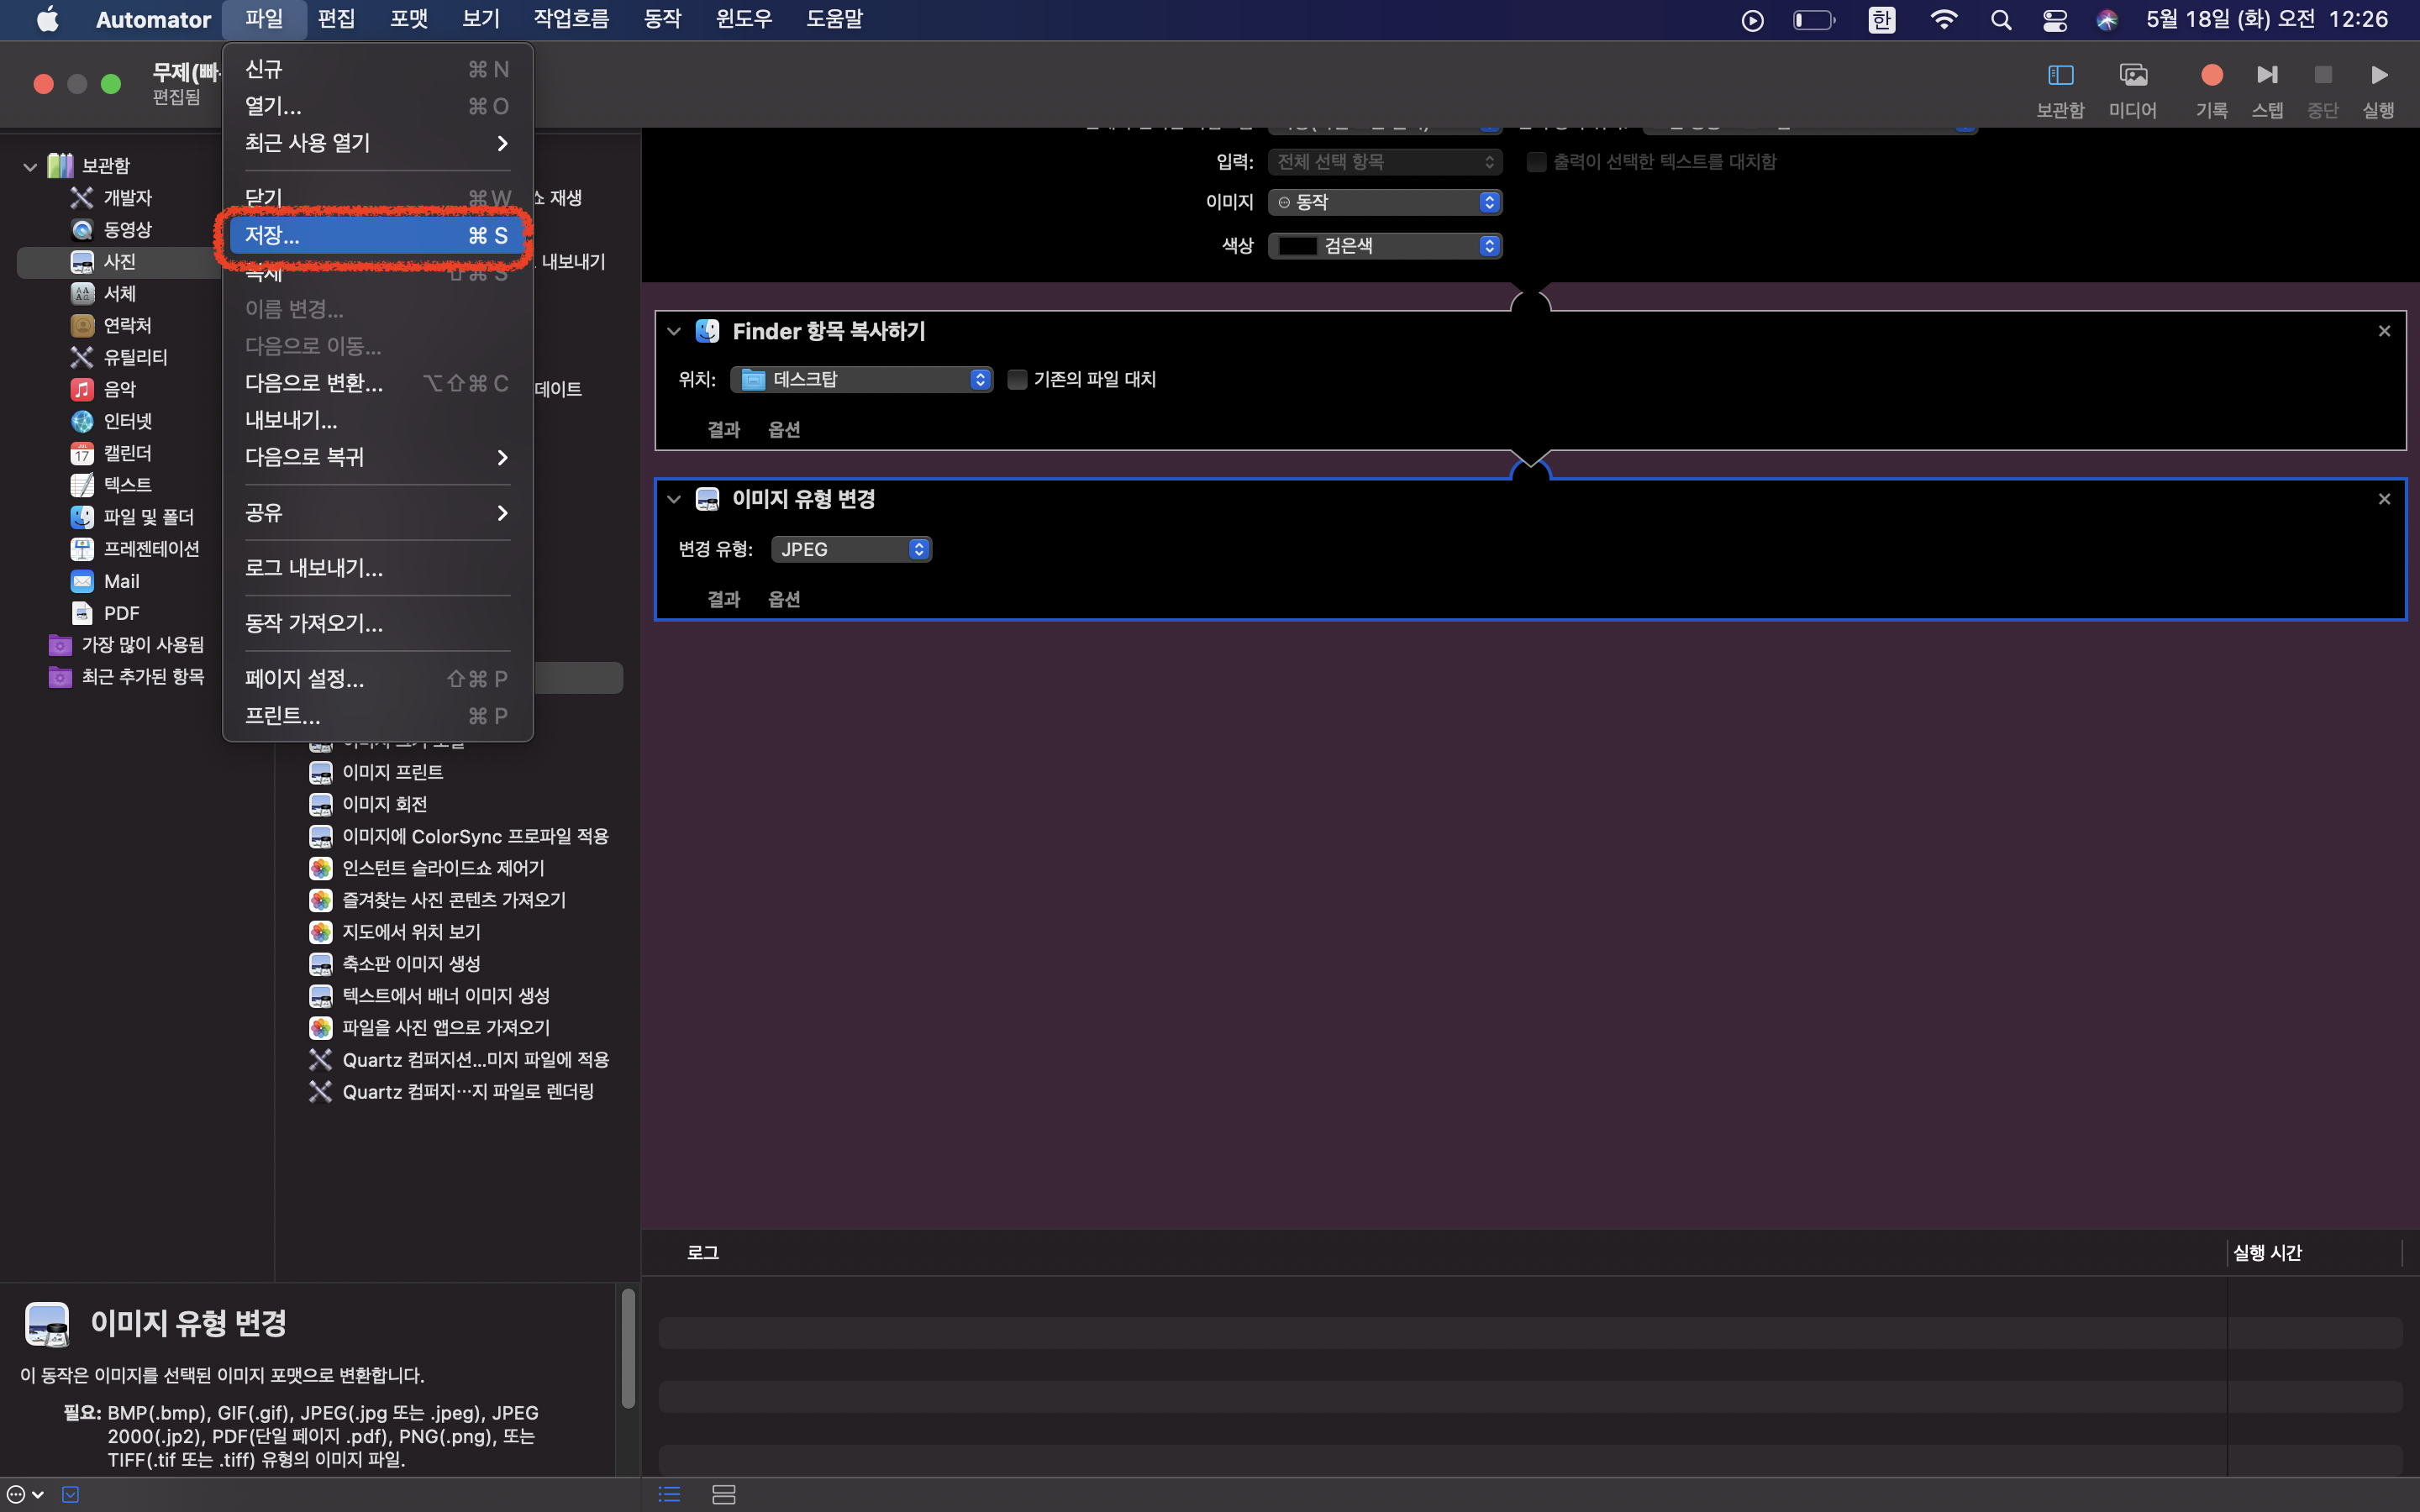
Task: Select the Mail category in library
Action: pos(121,581)
